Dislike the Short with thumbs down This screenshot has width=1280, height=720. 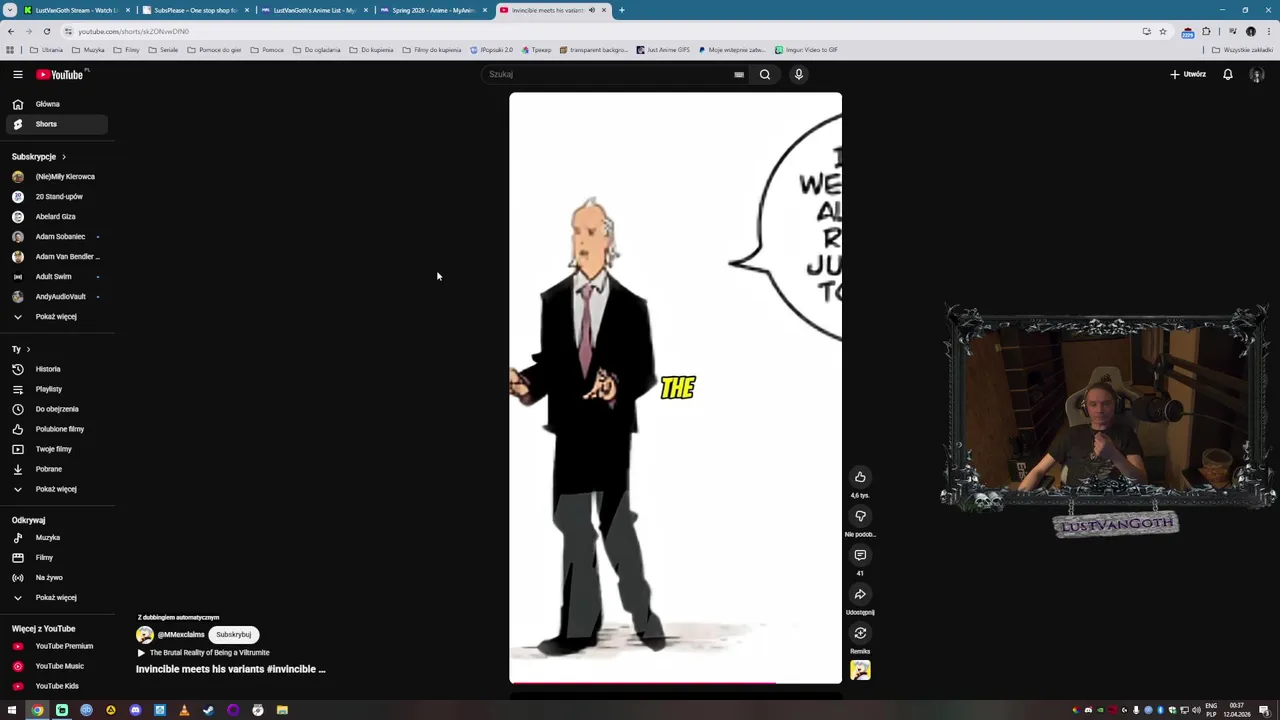(860, 516)
